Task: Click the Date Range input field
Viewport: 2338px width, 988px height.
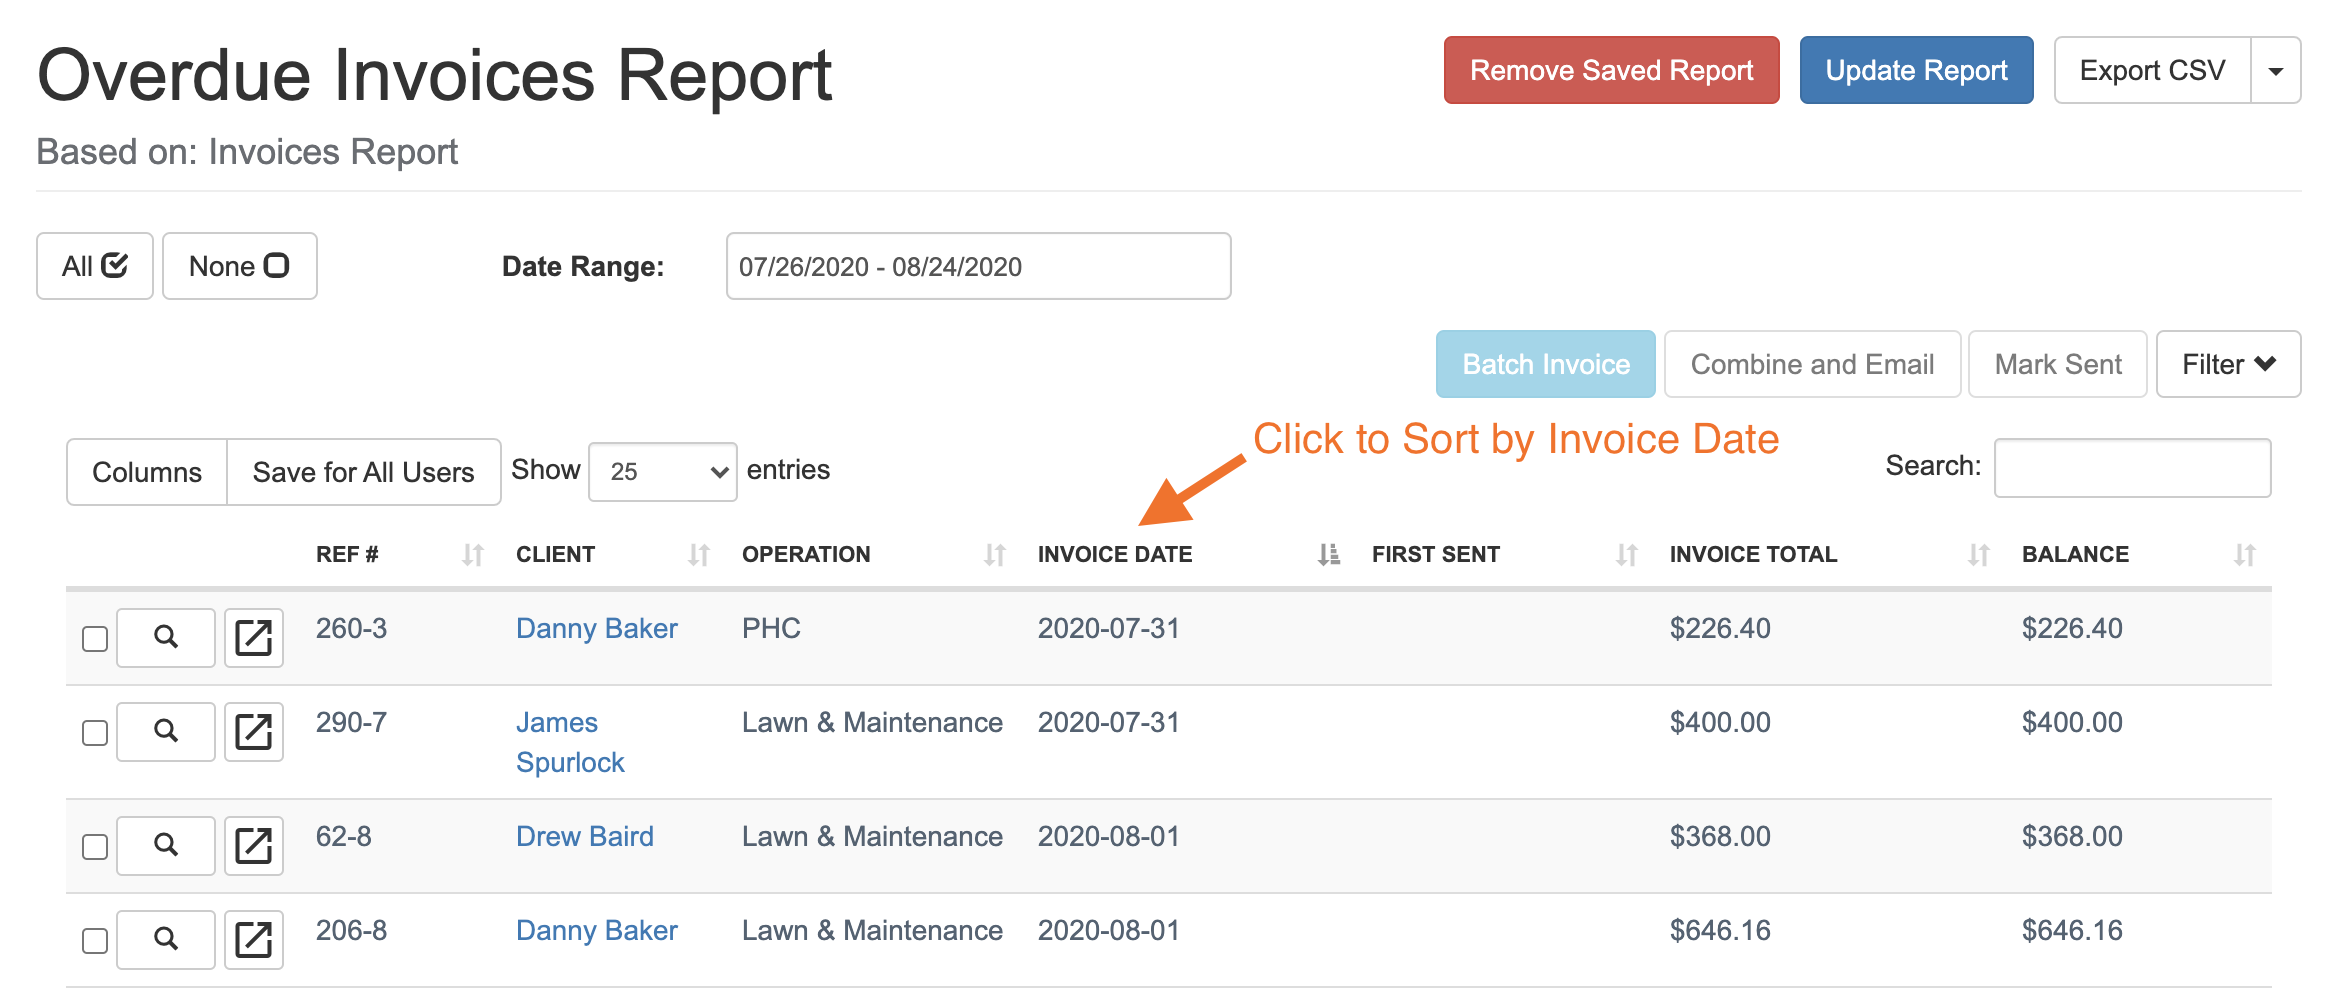Action: 978,266
